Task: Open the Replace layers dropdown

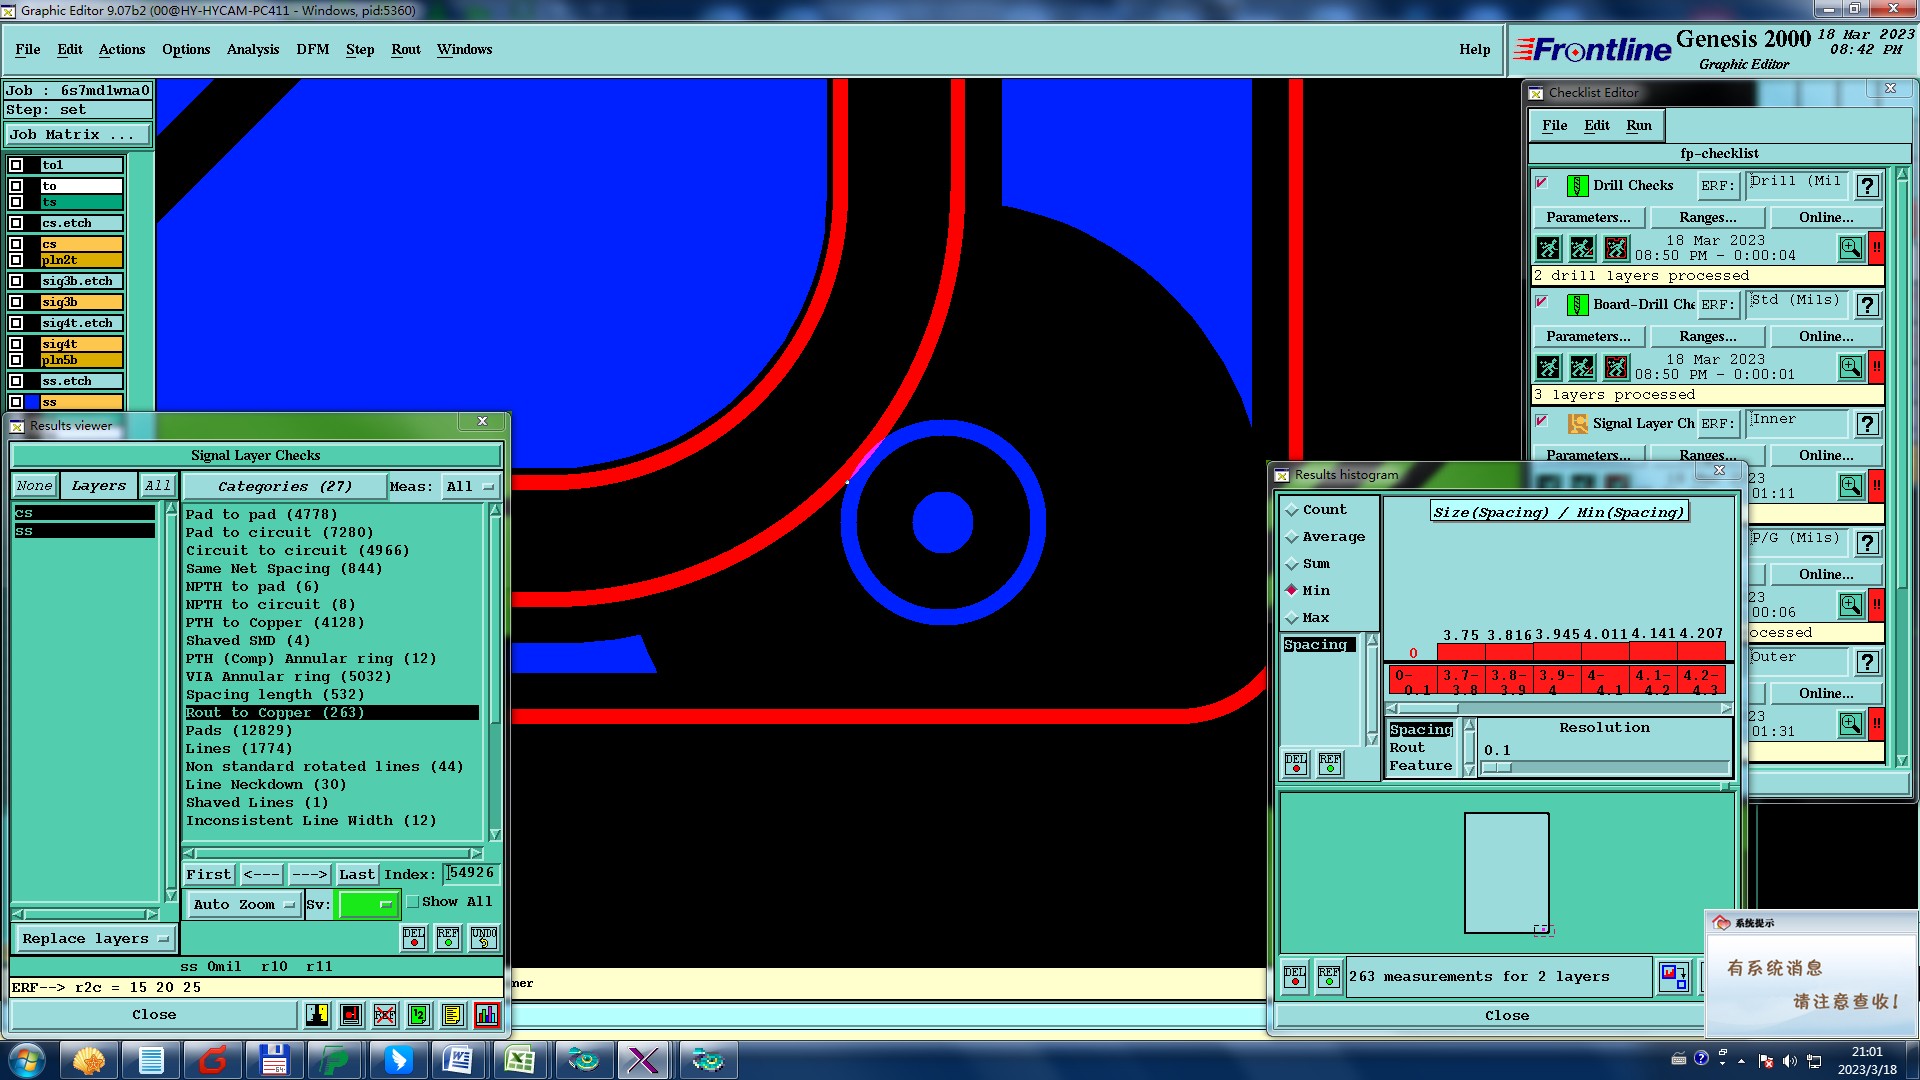Action: pyautogui.click(x=94, y=939)
